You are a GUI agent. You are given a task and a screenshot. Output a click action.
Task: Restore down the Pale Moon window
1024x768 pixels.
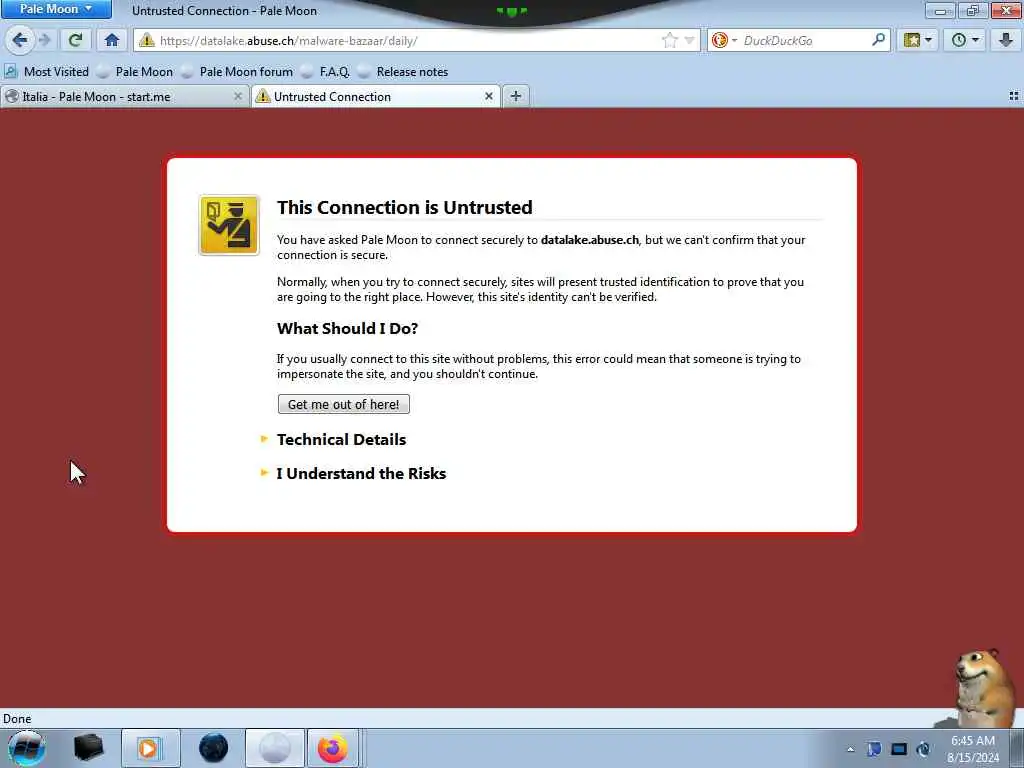pyautogui.click(x=973, y=10)
